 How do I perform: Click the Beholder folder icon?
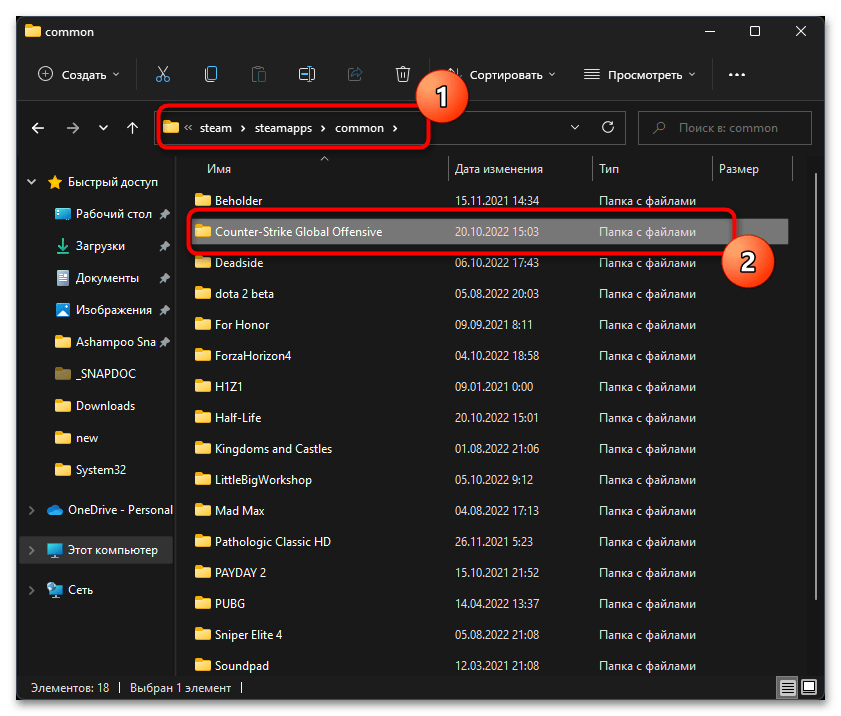pyautogui.click(x=203, y=200)
